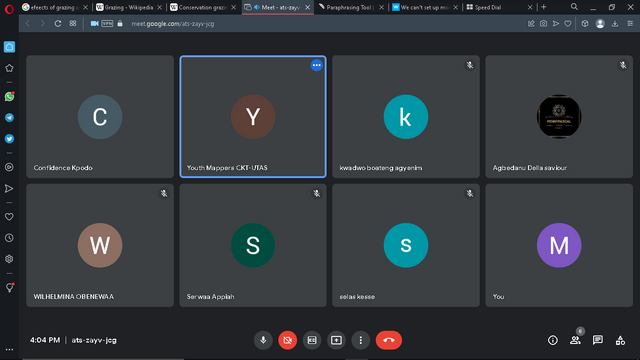Click WILHELMINA OBENEWAA avatar

[x=100, y=245]
